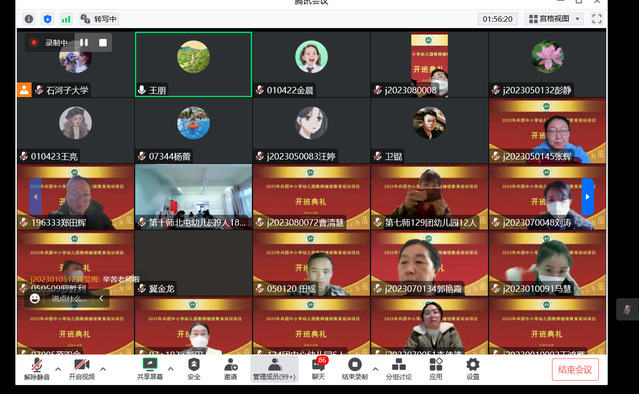Open Breakout Rooms (分组讨论)

point(399,369)
